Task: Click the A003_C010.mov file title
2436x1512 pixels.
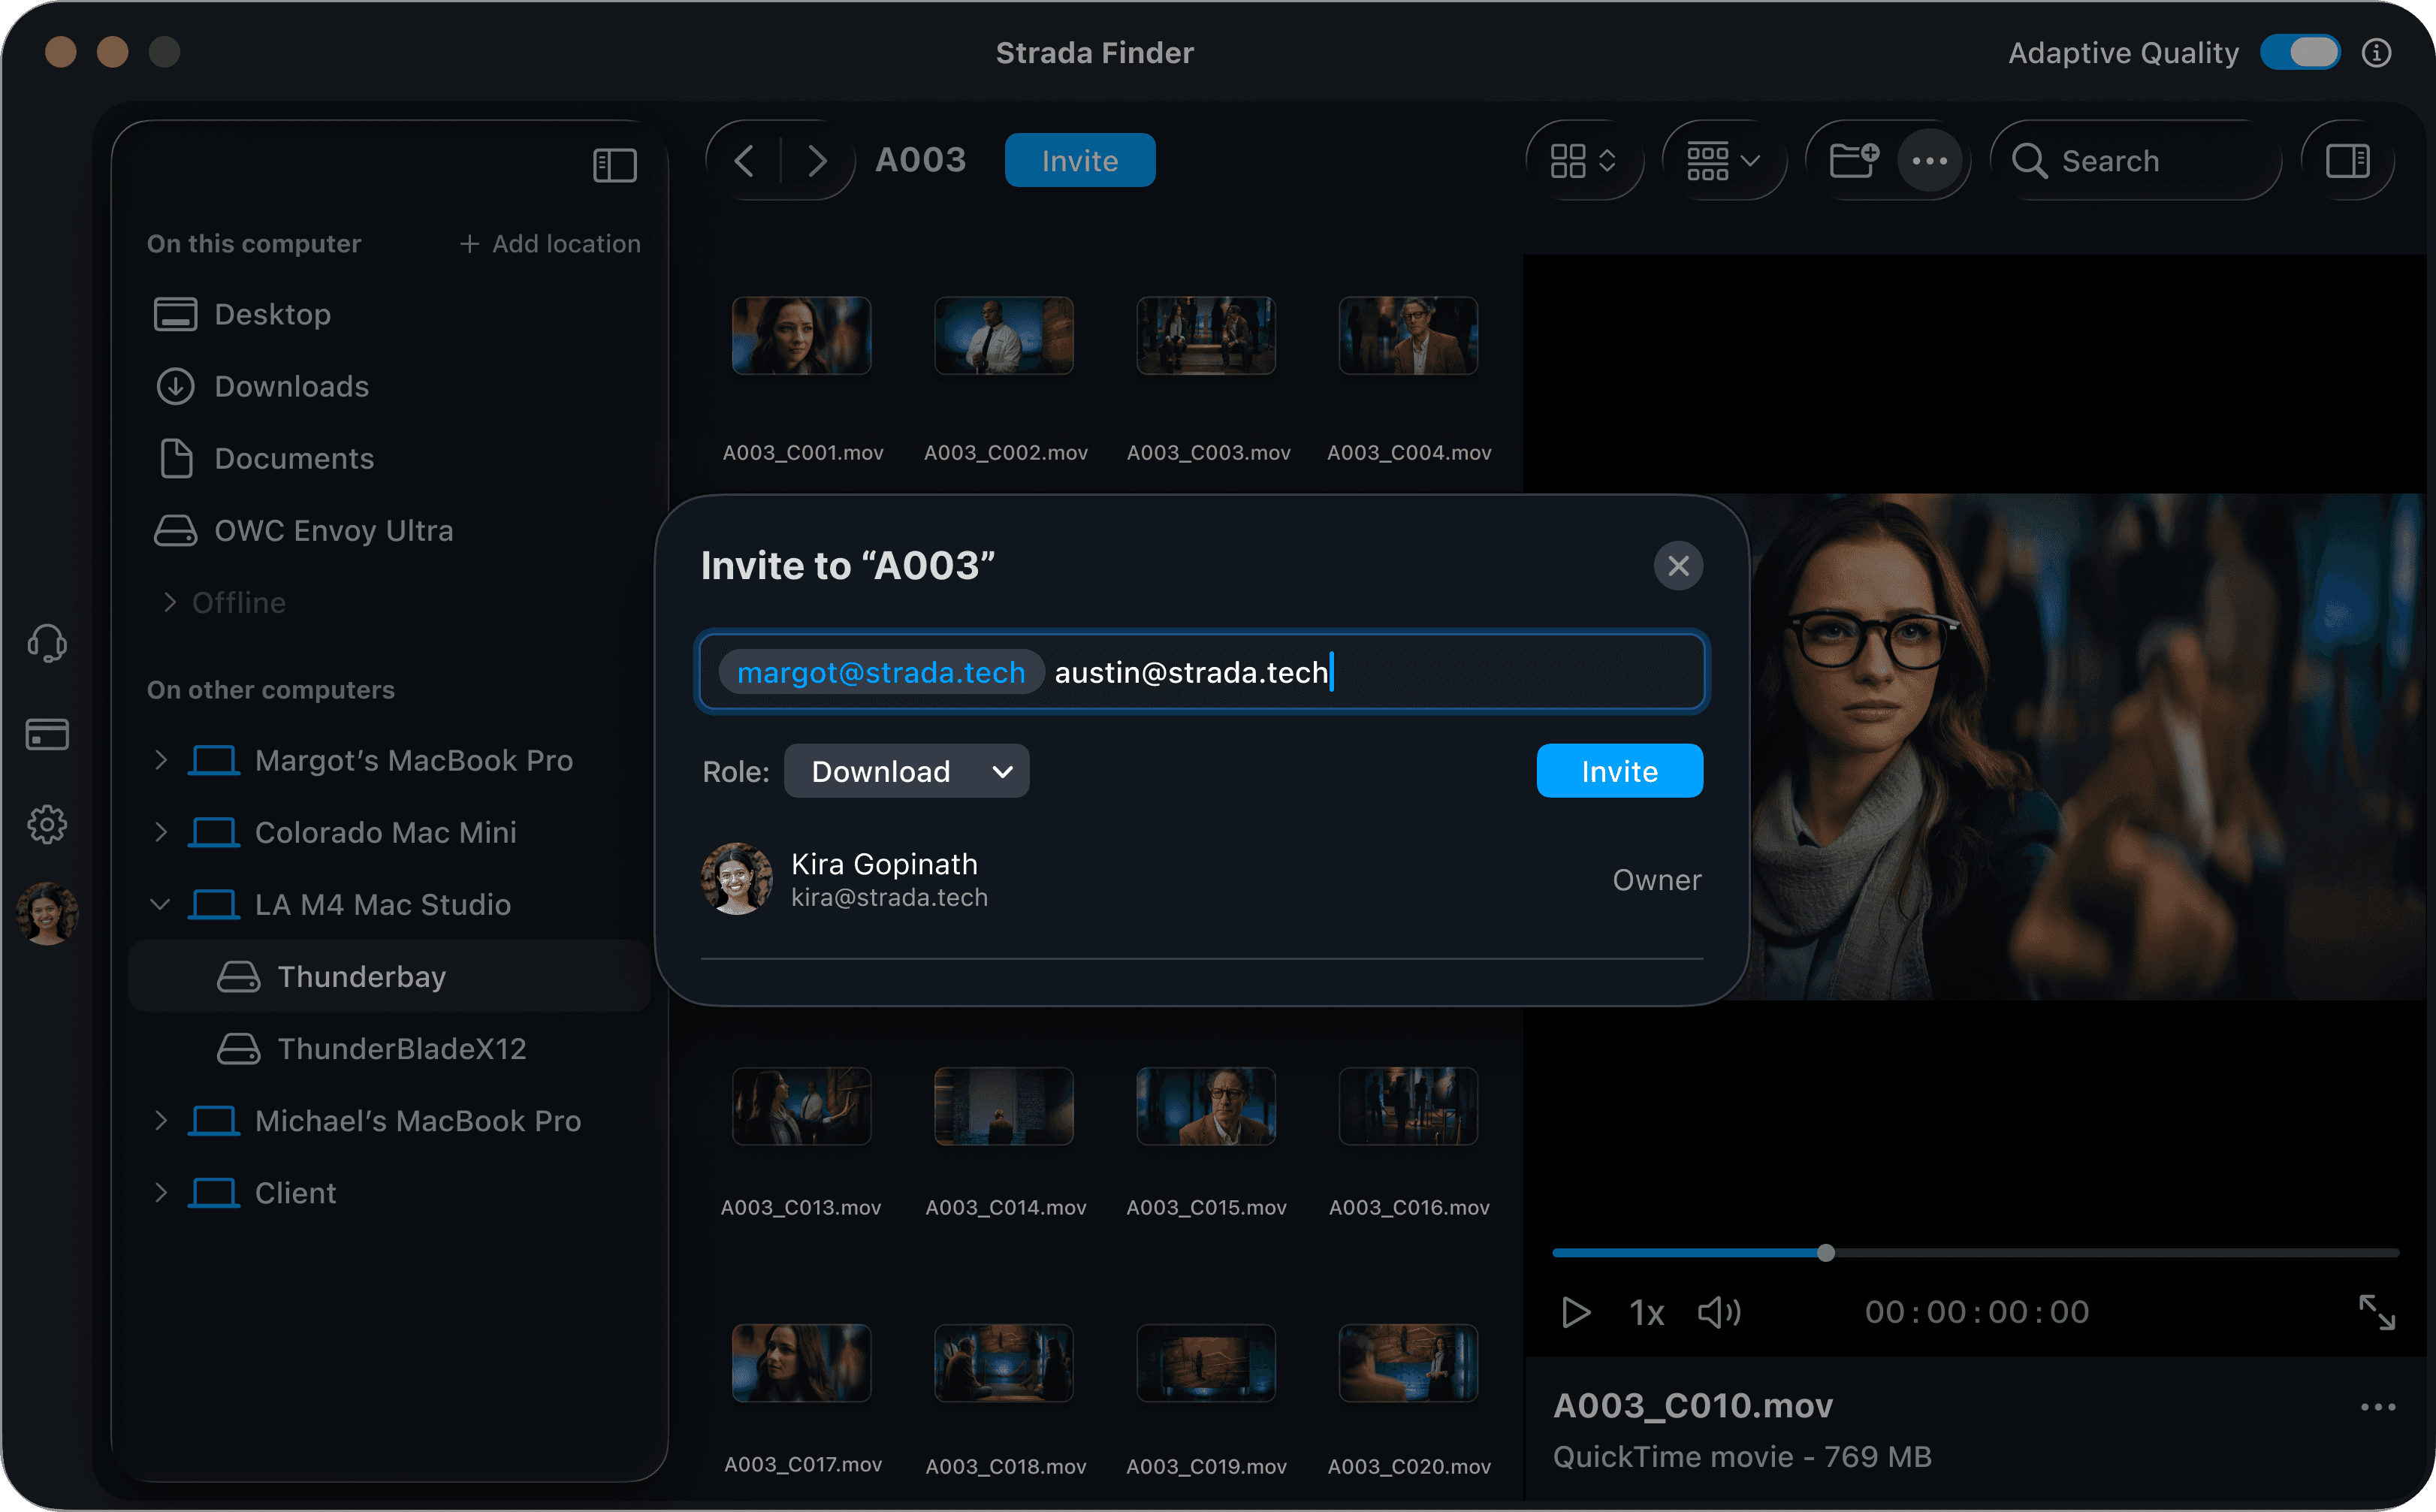Action: click(x=1693, y=1406)
